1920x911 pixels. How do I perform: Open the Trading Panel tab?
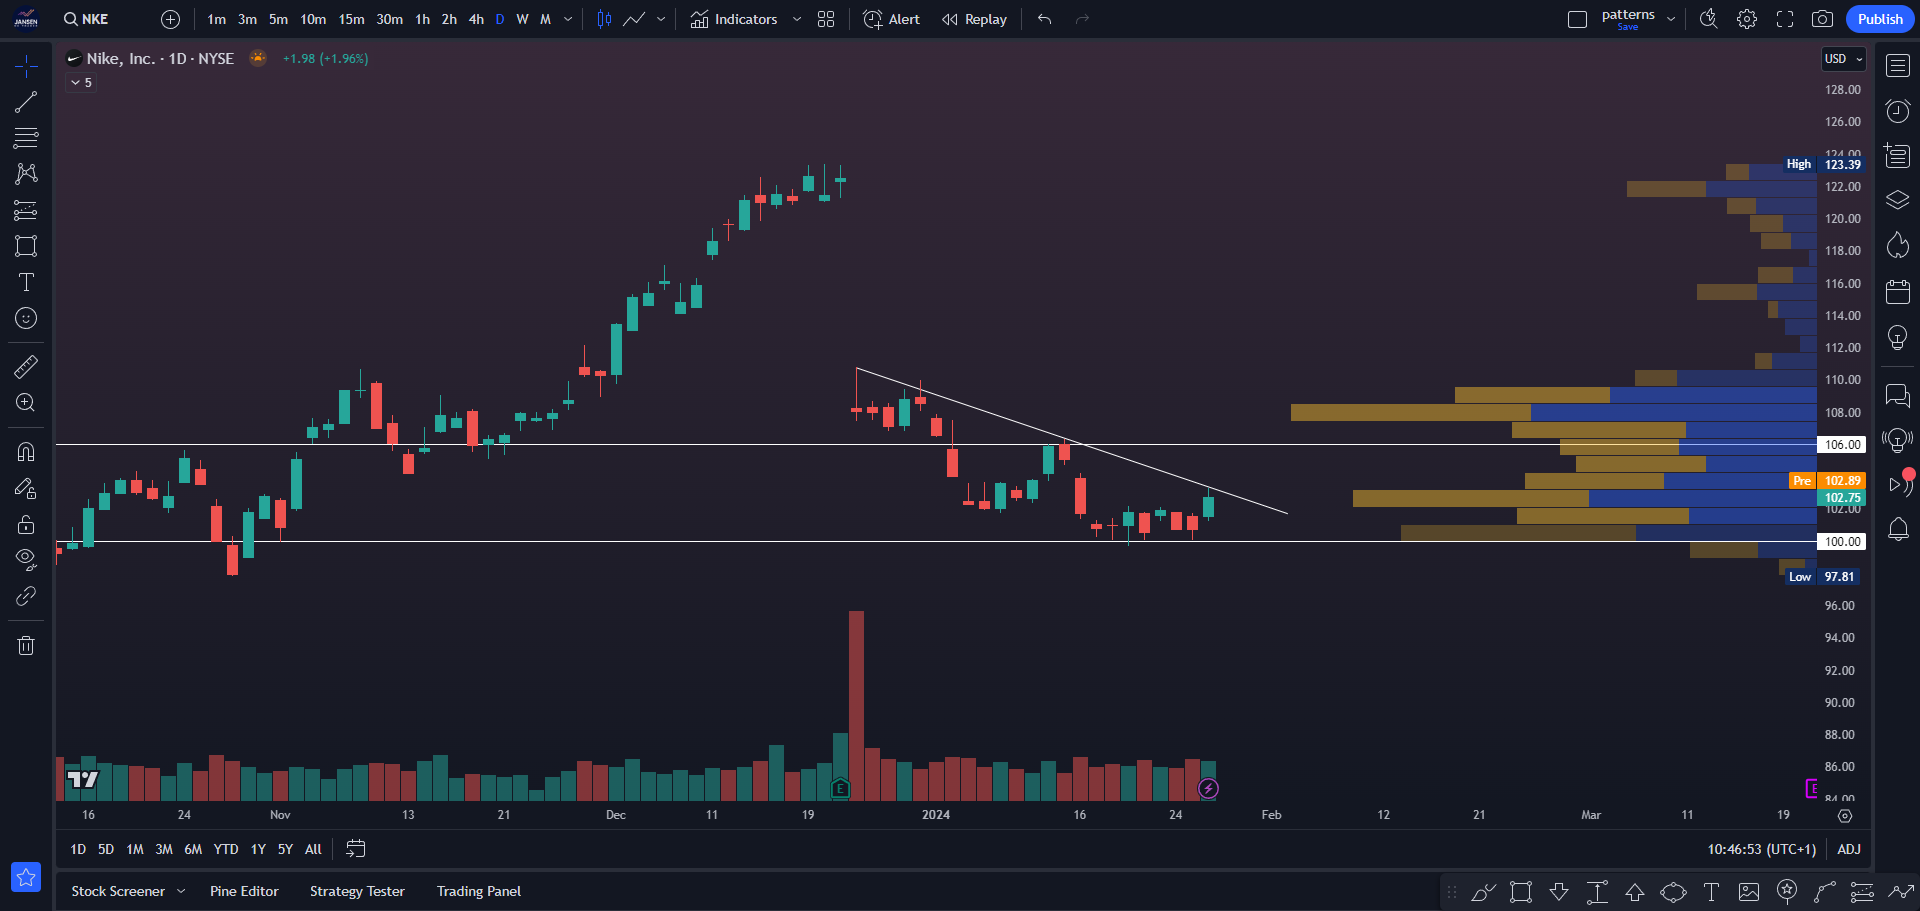click(479, 891)
